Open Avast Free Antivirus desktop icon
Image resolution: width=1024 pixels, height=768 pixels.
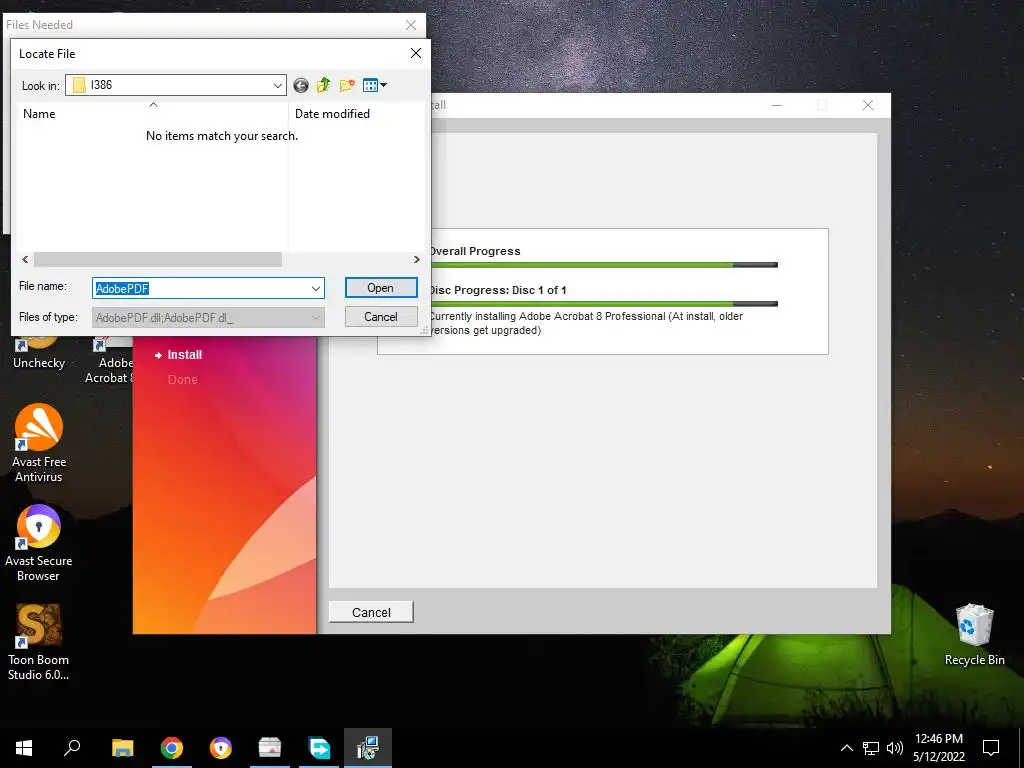coord(39,443)
